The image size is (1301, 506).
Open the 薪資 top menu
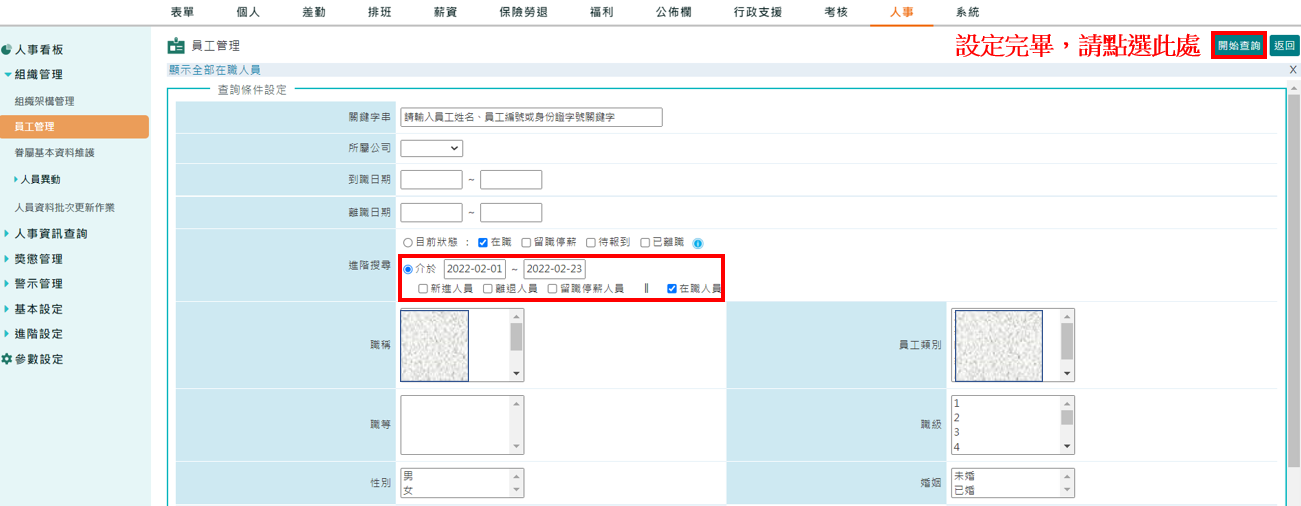[x=445, y=12]
